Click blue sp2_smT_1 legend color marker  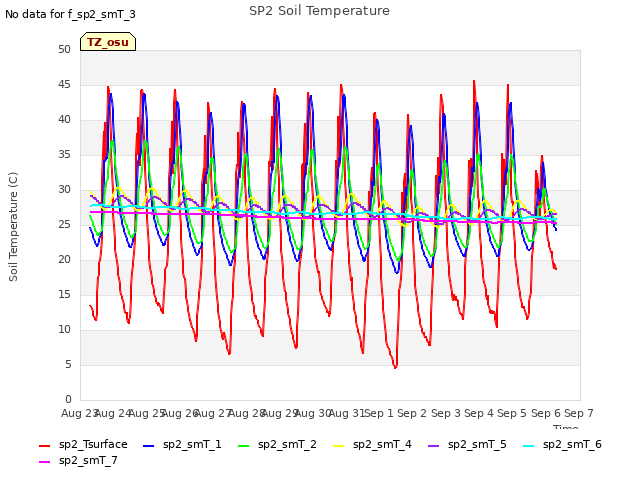149,446
